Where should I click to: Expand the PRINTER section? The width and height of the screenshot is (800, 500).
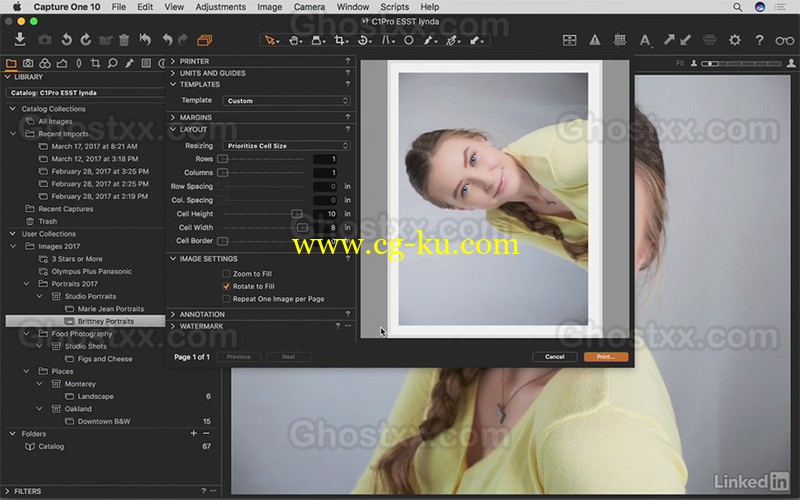pos(173,61)
